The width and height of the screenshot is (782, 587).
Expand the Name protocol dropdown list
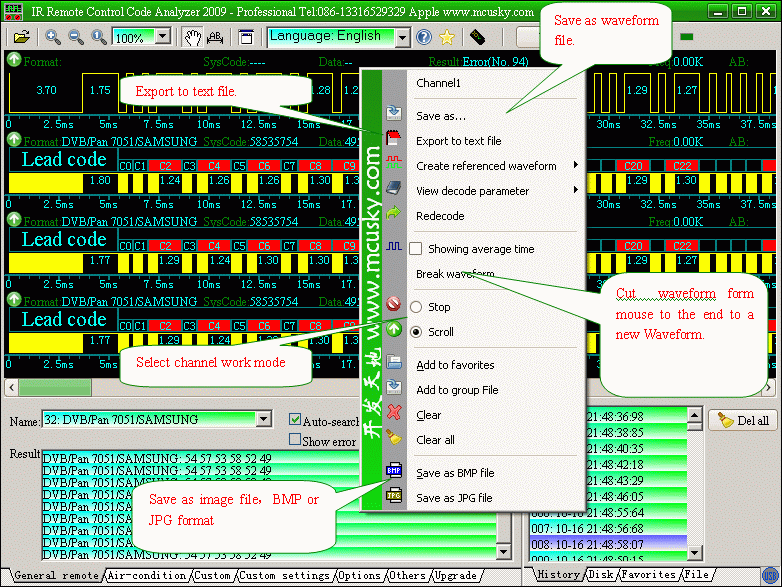(x=264, y=419)
